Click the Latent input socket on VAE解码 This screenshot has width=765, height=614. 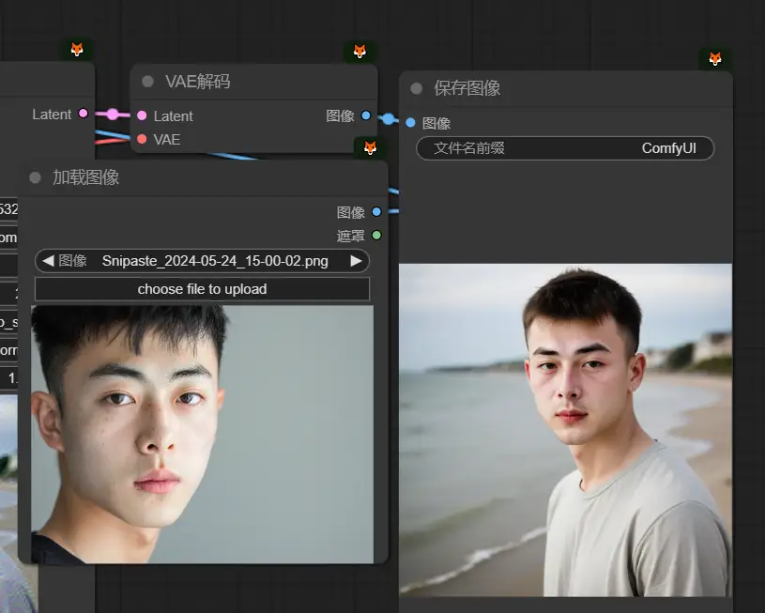[x=142, y=116]
